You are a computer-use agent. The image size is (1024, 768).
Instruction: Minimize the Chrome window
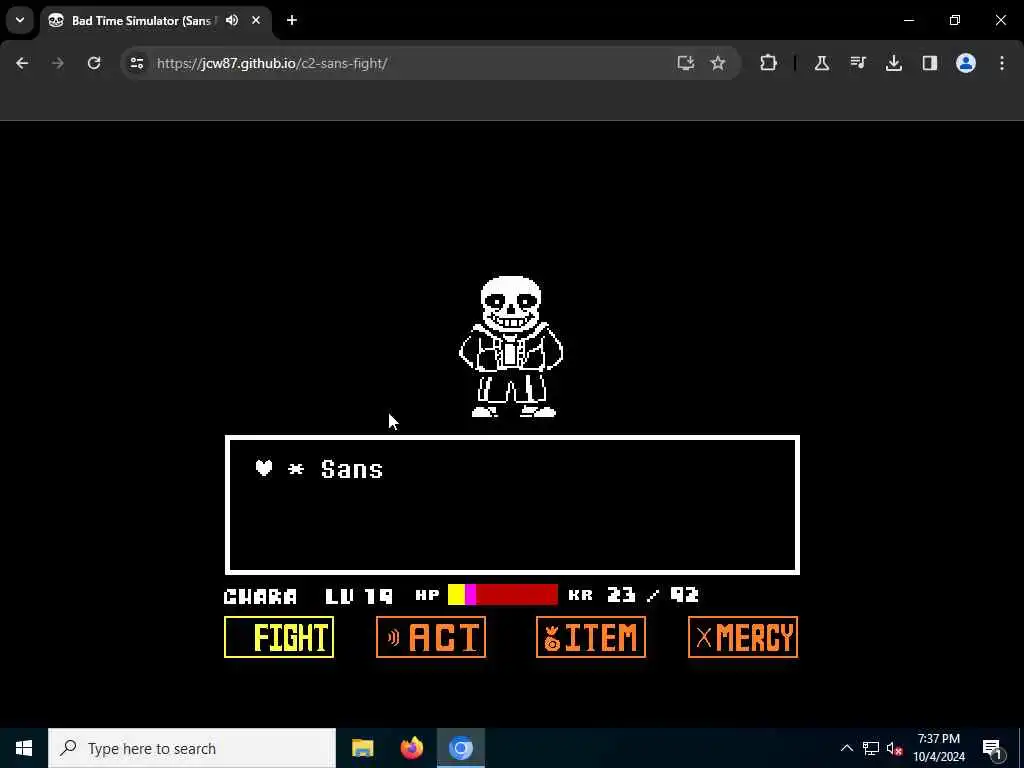[909, 20]
